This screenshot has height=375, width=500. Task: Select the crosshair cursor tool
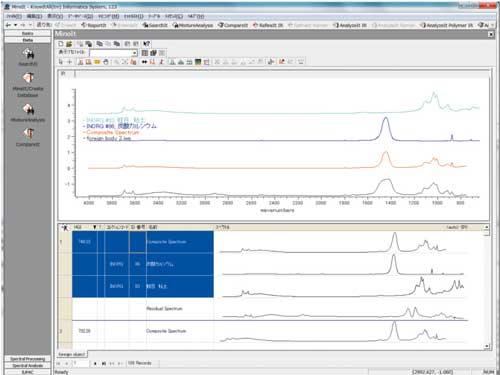[x=69, y=62]
